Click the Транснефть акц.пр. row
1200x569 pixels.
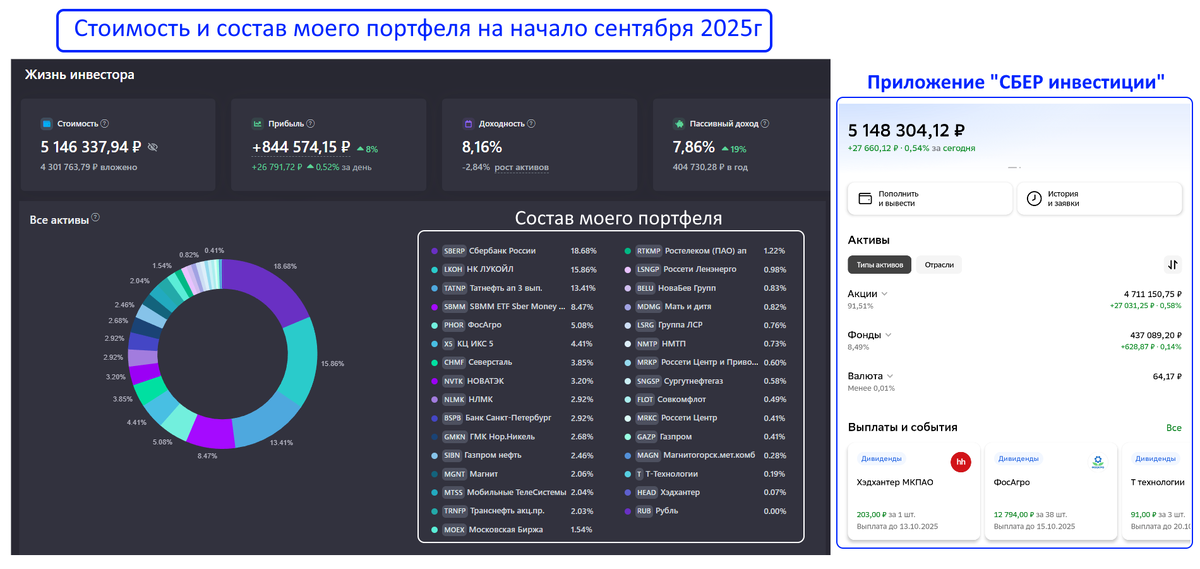click(x=513, y=511)
